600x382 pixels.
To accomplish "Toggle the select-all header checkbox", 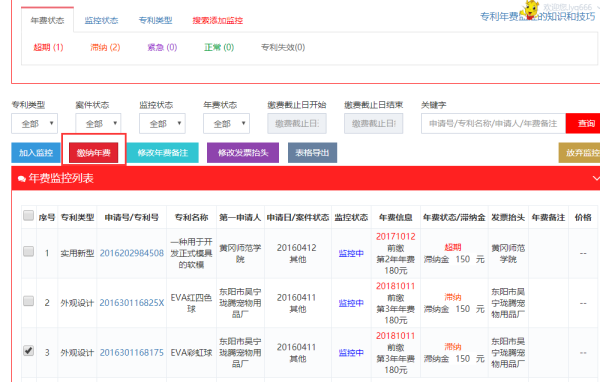I will coord(28,215).
